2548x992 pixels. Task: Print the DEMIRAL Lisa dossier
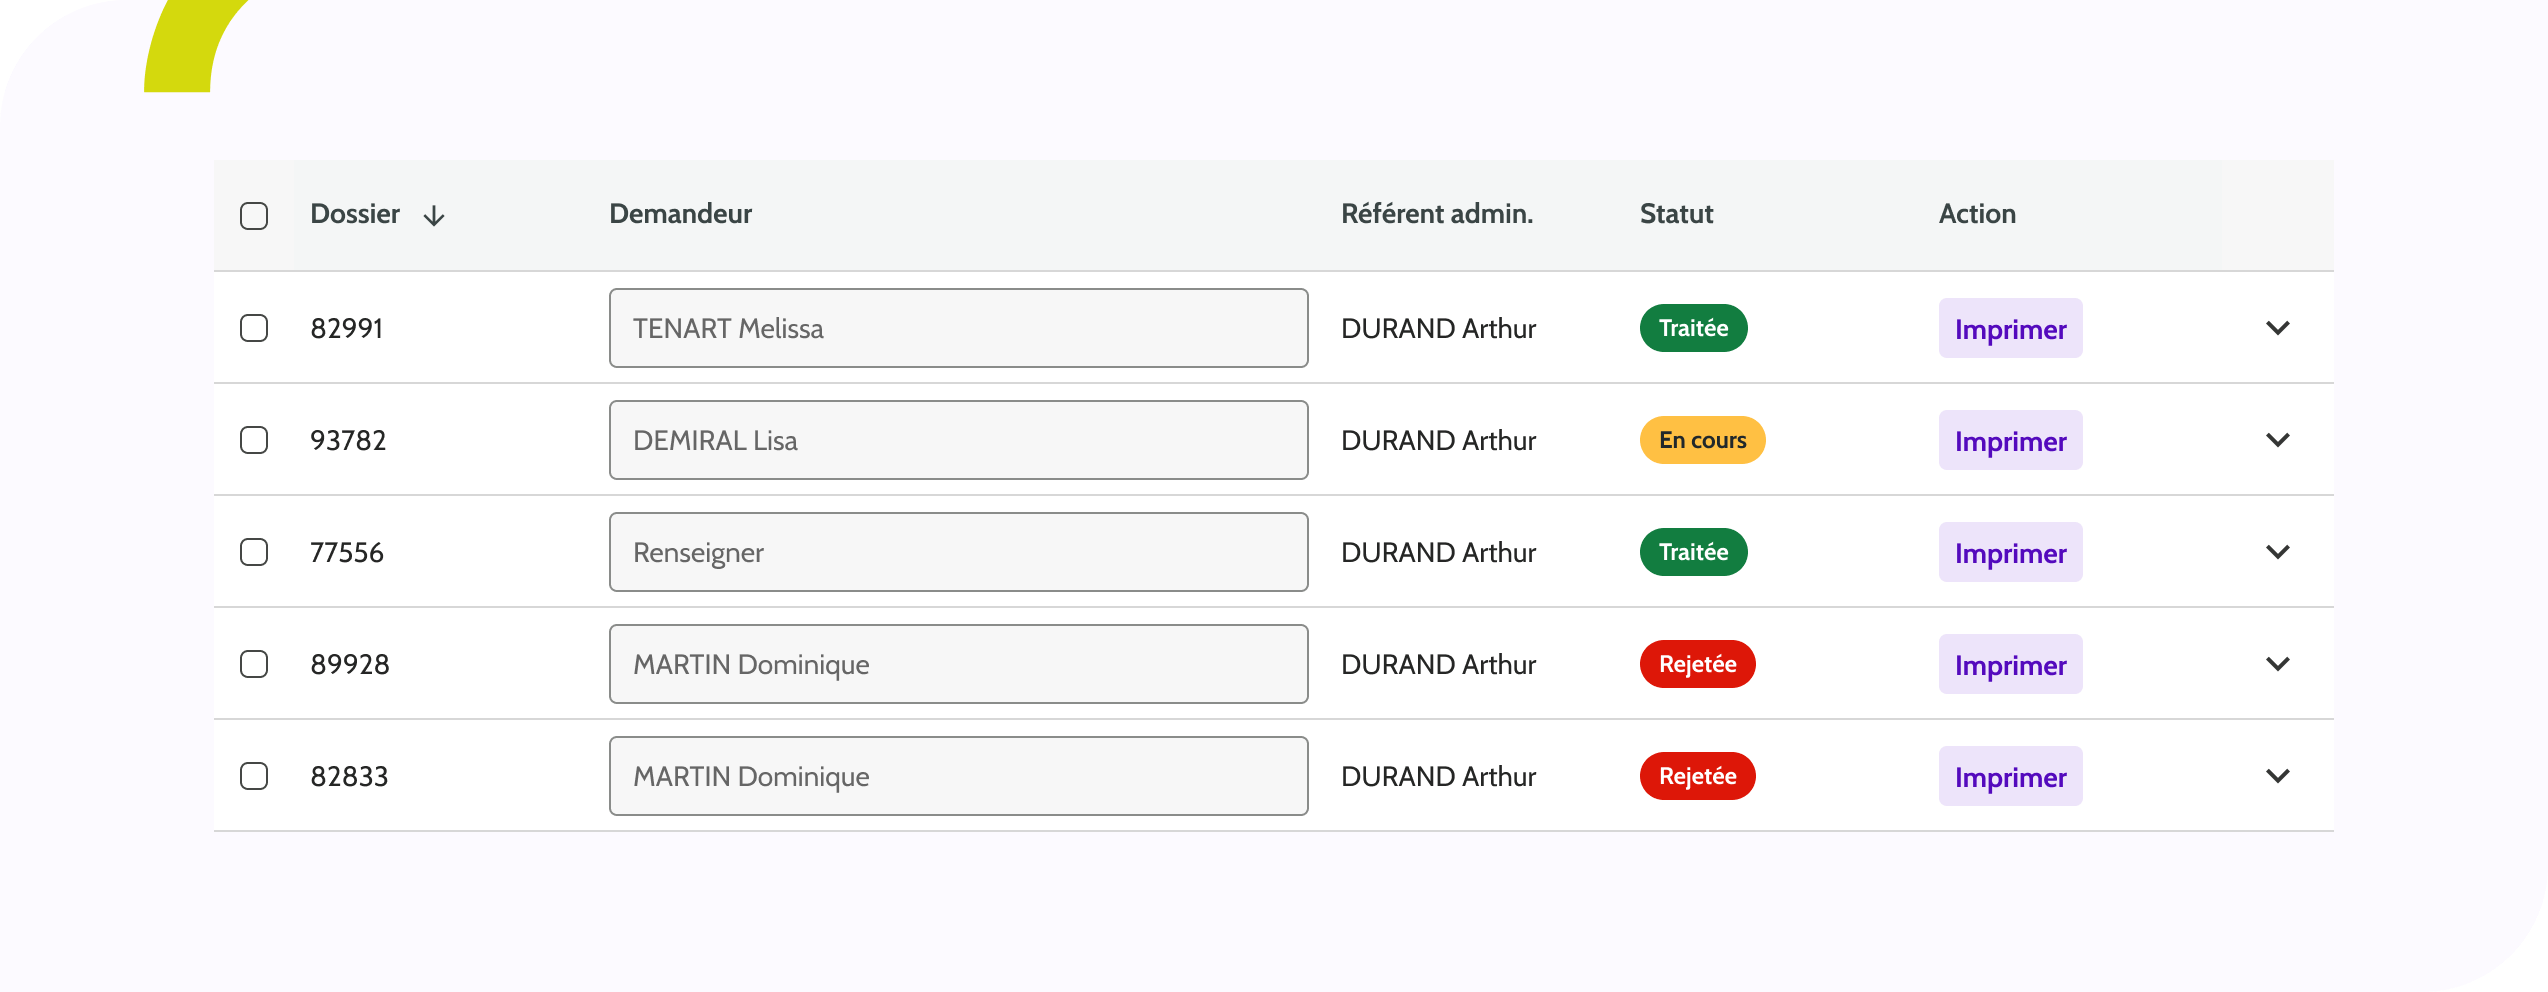coord(2010,441)
